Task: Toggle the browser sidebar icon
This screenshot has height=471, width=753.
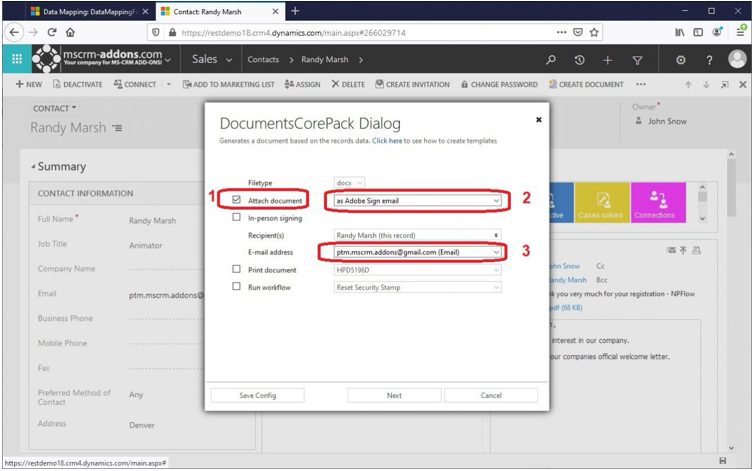Action: coord(698,32)
